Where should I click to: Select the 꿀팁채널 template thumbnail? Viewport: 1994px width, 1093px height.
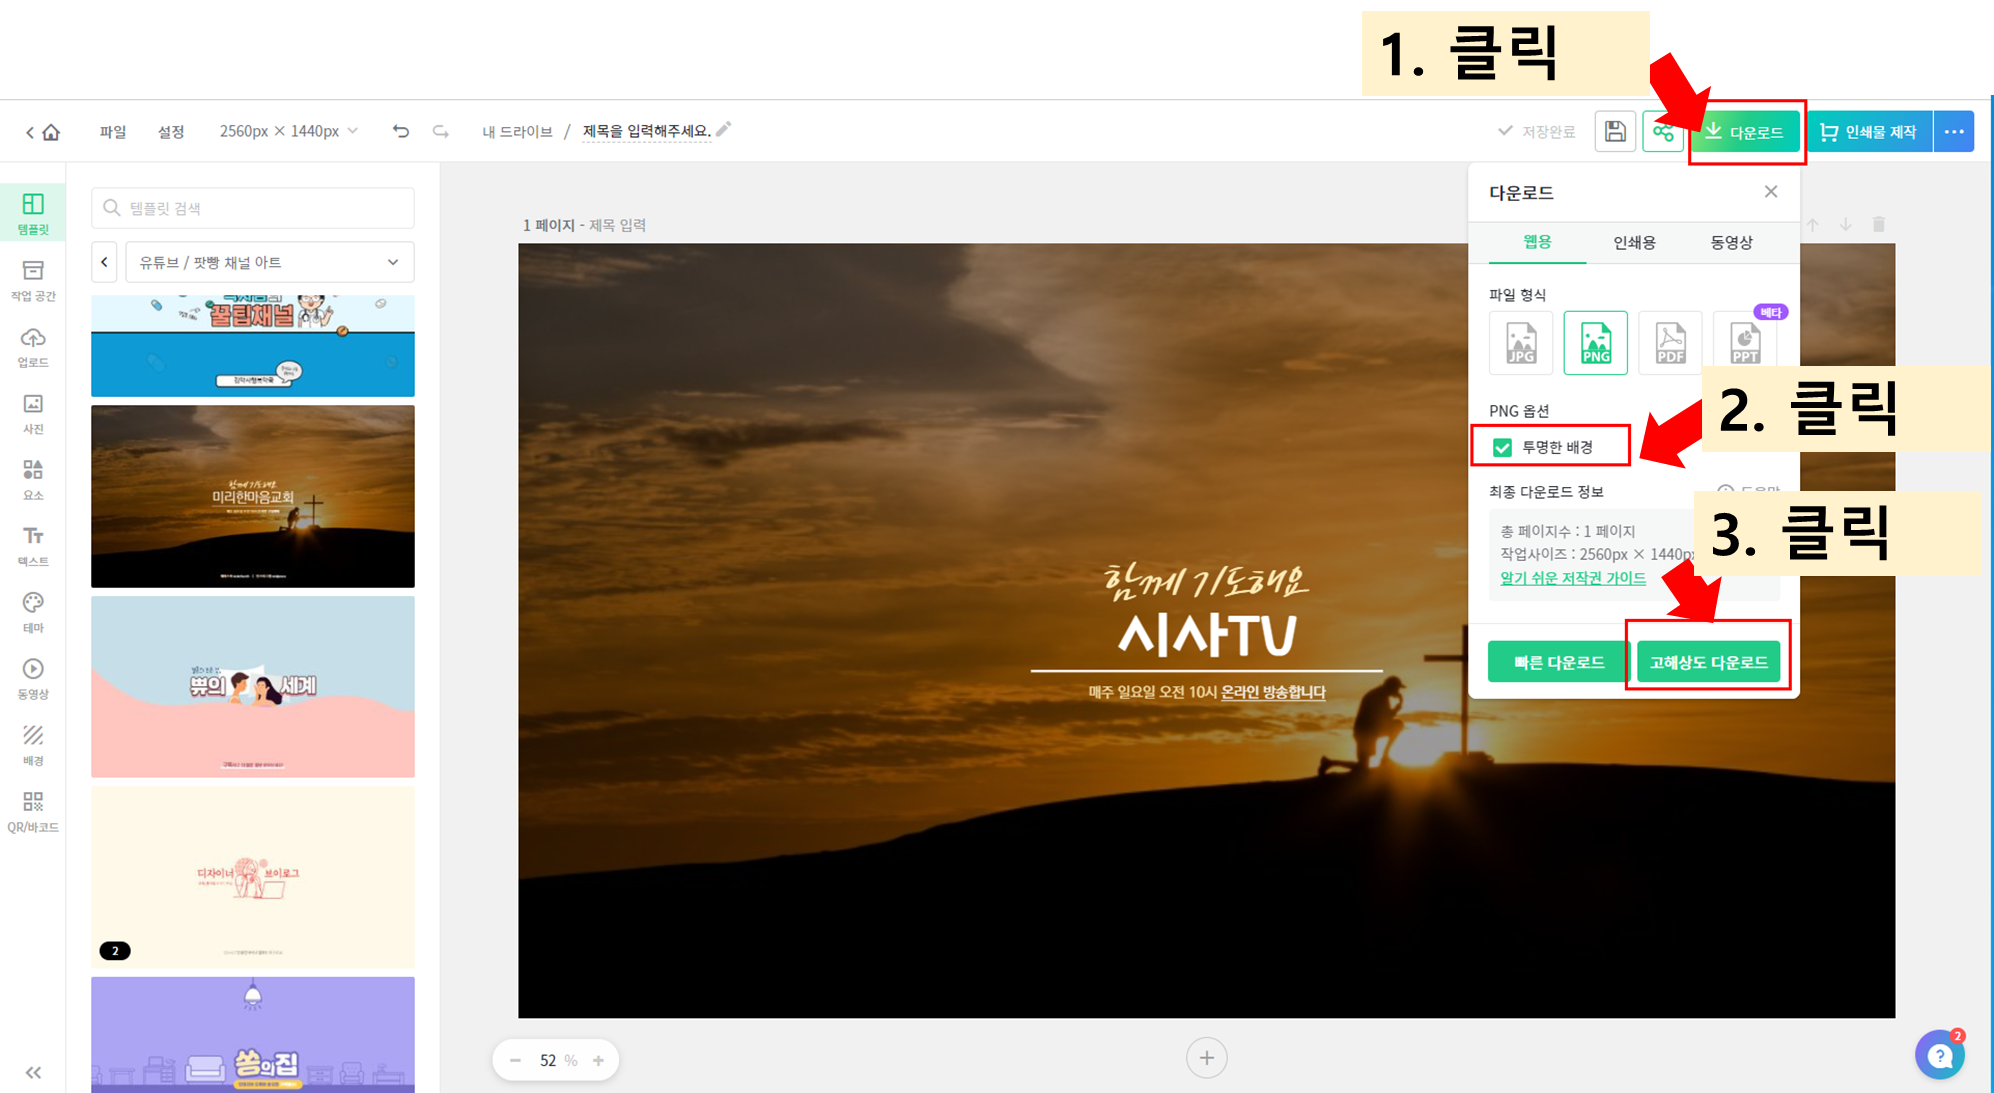pos(253,345)
